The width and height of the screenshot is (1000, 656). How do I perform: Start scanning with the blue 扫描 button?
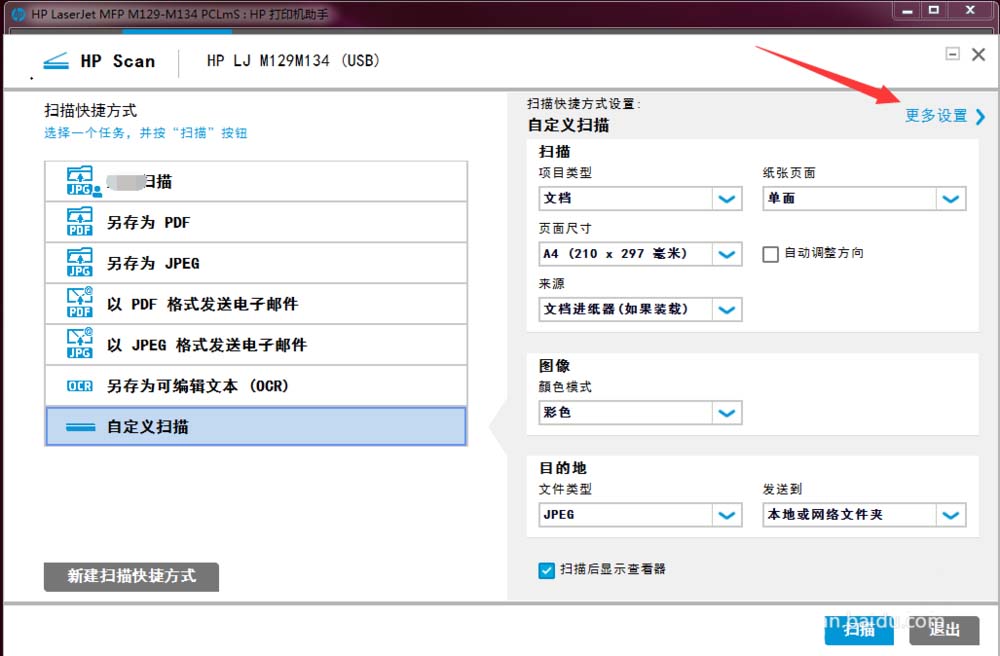pos(858,630)
